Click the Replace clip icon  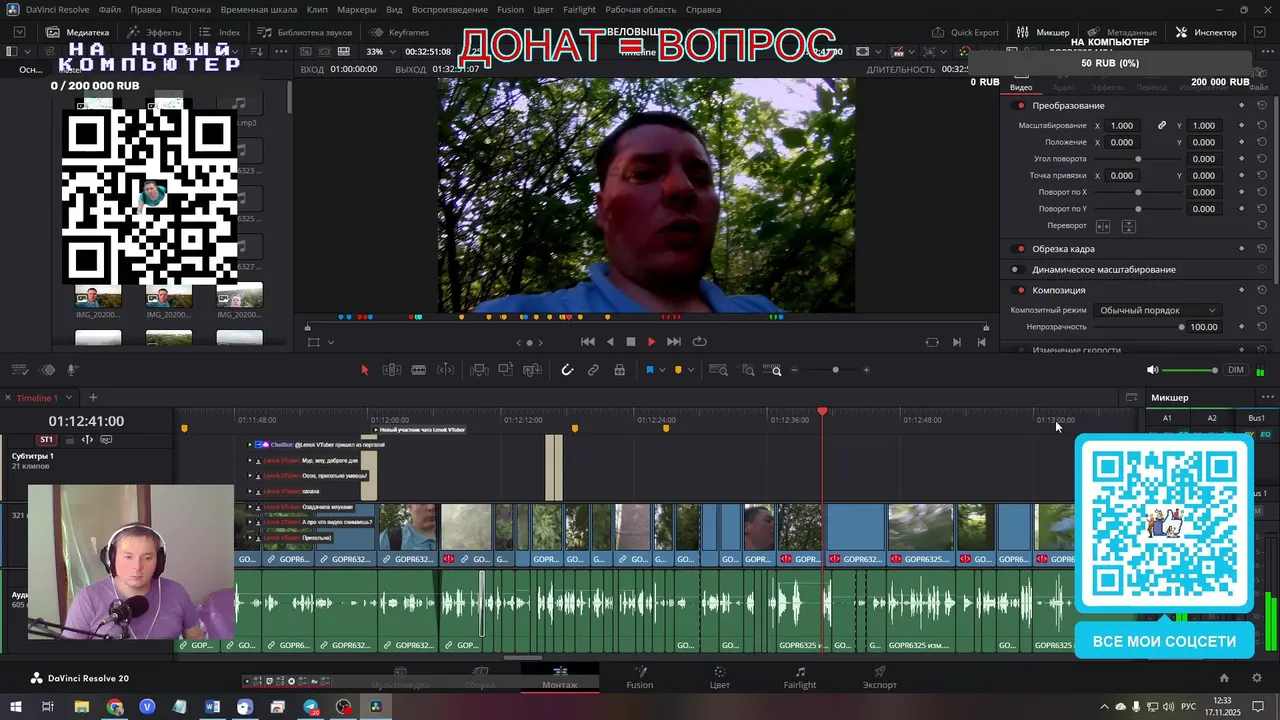tap(533, 370)
